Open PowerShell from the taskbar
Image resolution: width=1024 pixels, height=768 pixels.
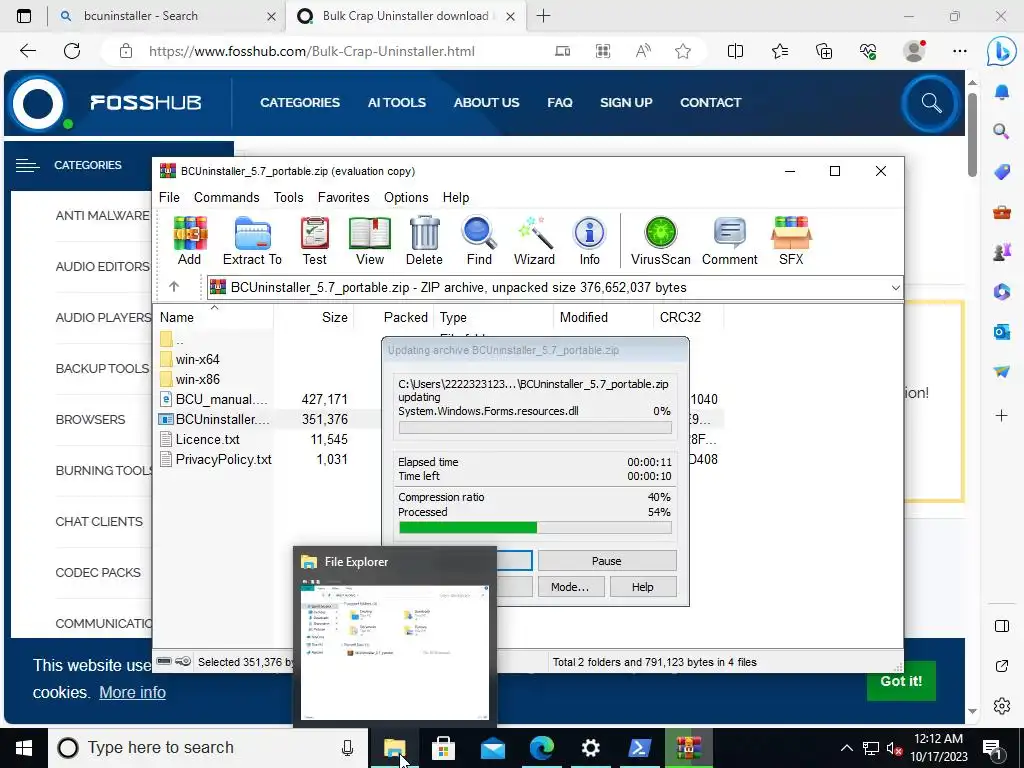pyautogui.click(x=639, y=748)
